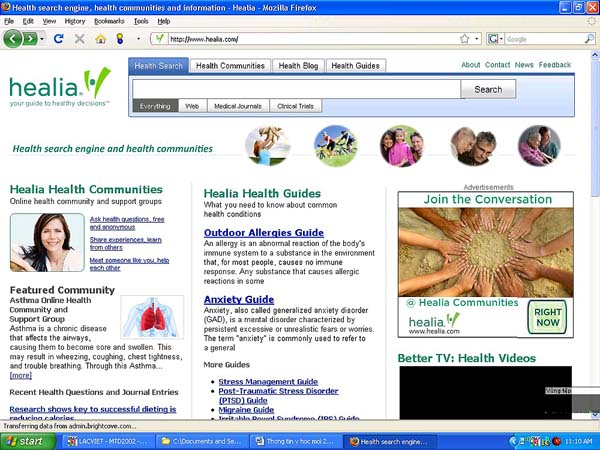Screen dimensions: 600x450
Task: Click the Firefox back arrow button
Action: (13, 39)
